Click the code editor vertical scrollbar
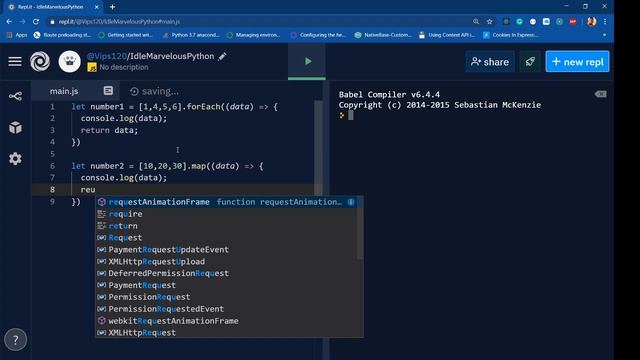Image resolution: width=640 pixels, height=360 pixels. click(x=318, y=147)
